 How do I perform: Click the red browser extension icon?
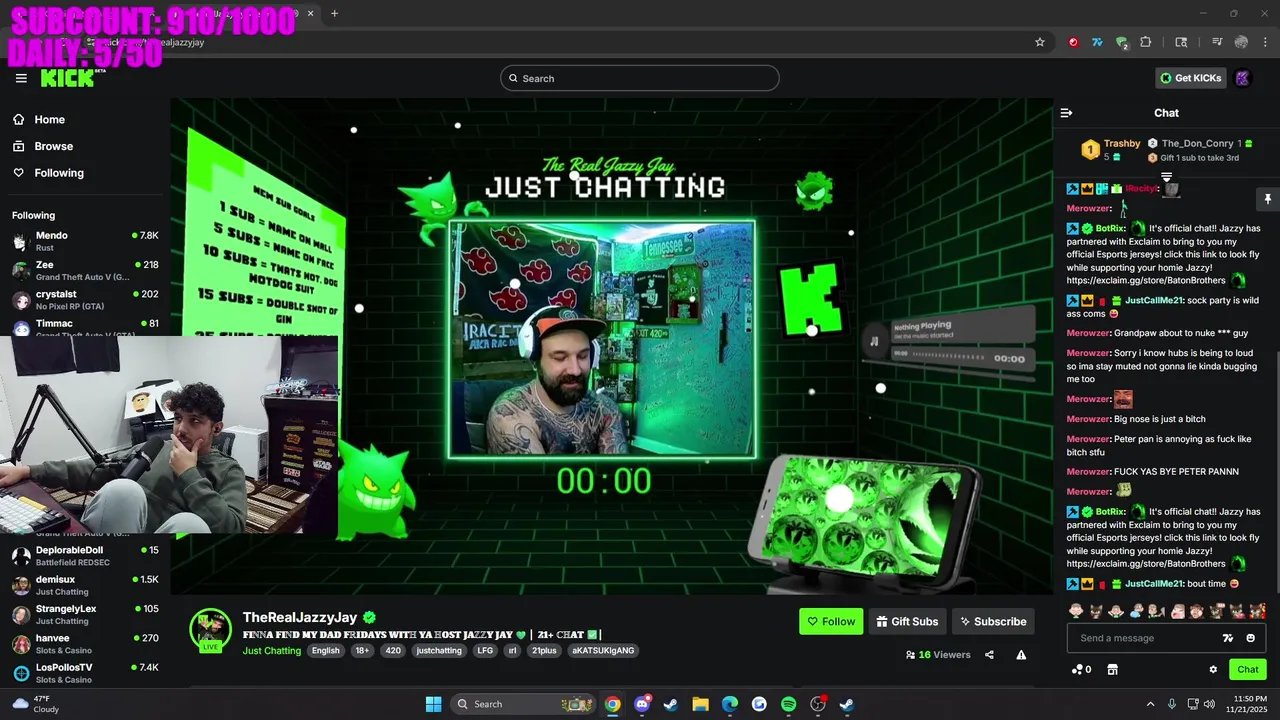[1073, 42]
